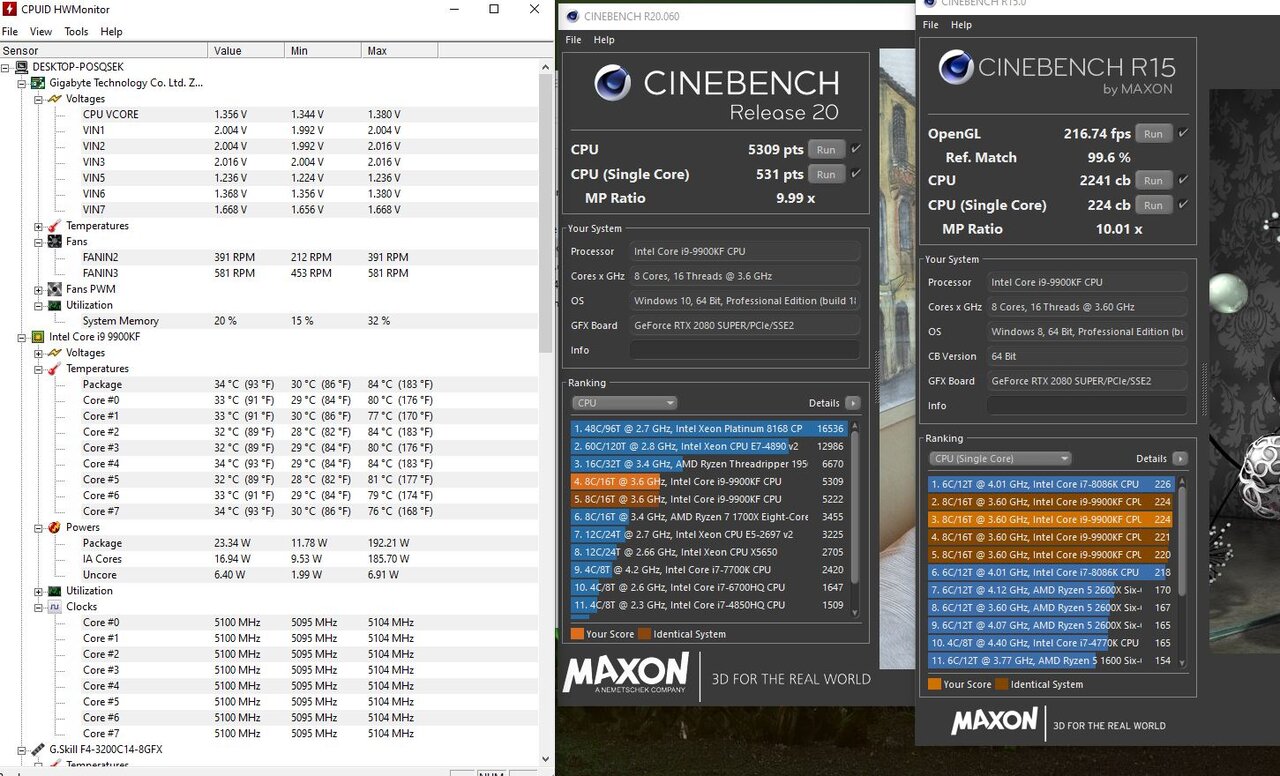Run the CPU test in Cinebench R20
1280x776 pixels.
click(x=826, y=149)
